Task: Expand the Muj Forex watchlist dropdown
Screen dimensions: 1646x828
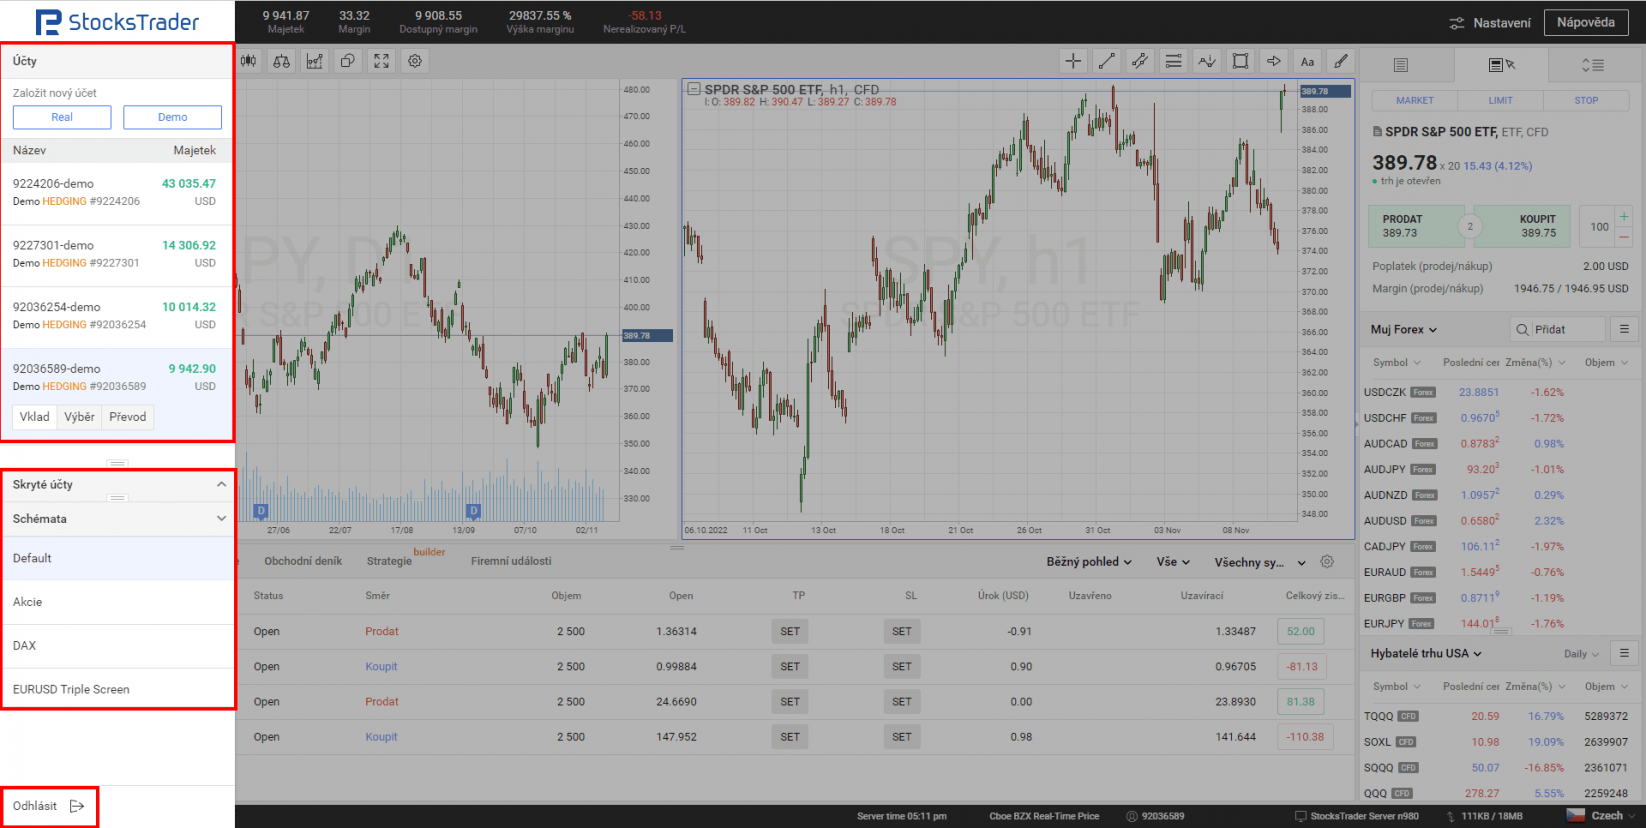Action: coord(1404,329)
